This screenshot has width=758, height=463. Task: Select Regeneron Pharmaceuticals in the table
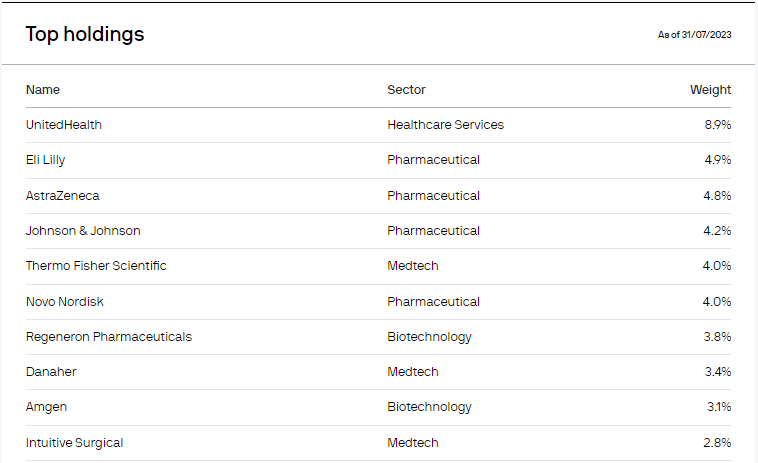click(109, 337)
